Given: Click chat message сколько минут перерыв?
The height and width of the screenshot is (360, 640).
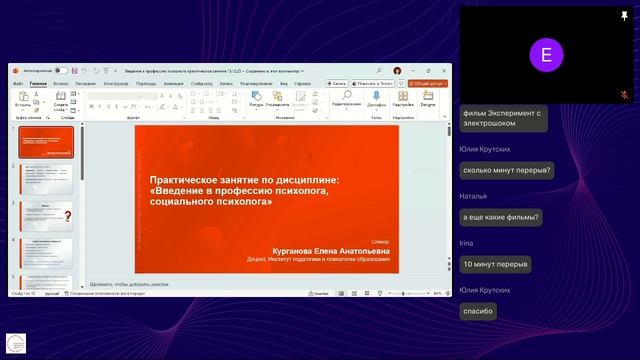Looking at the screenshot, I should tap(507, 170).
